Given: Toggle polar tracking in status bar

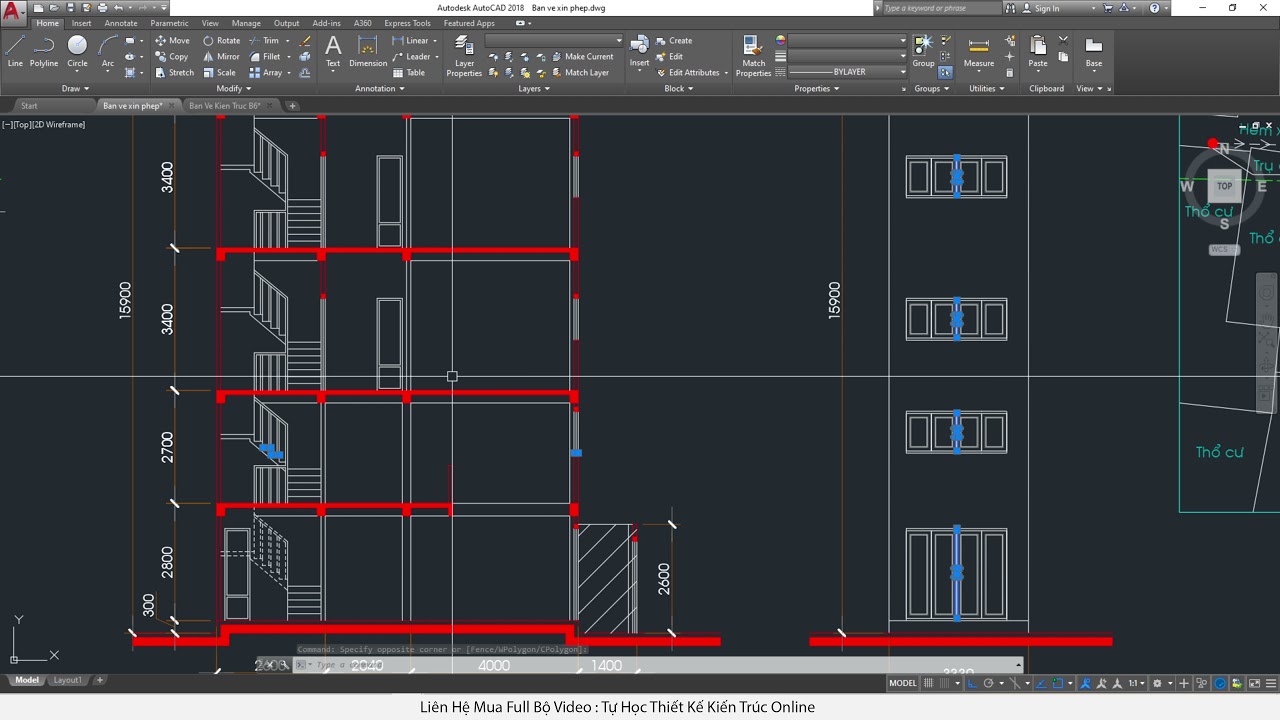Looking at the screenshot, I should point(988,684).
